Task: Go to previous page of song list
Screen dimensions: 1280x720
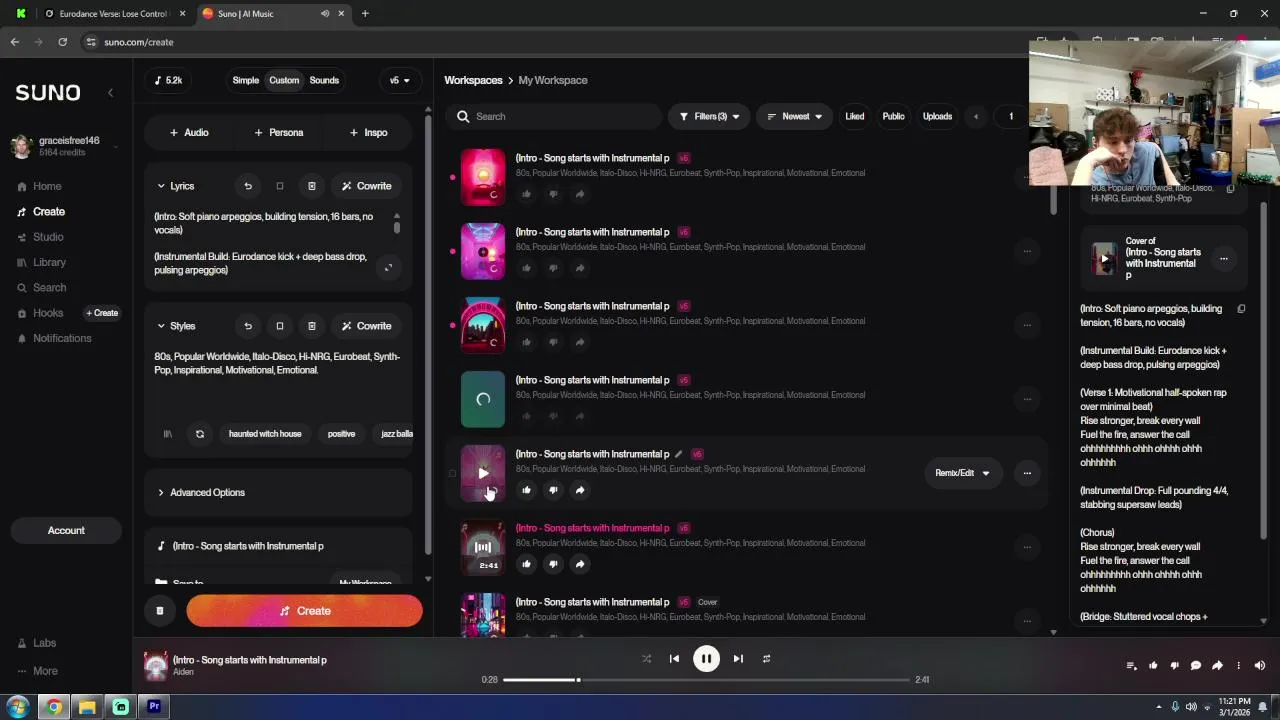Action: tap(976, 117)
